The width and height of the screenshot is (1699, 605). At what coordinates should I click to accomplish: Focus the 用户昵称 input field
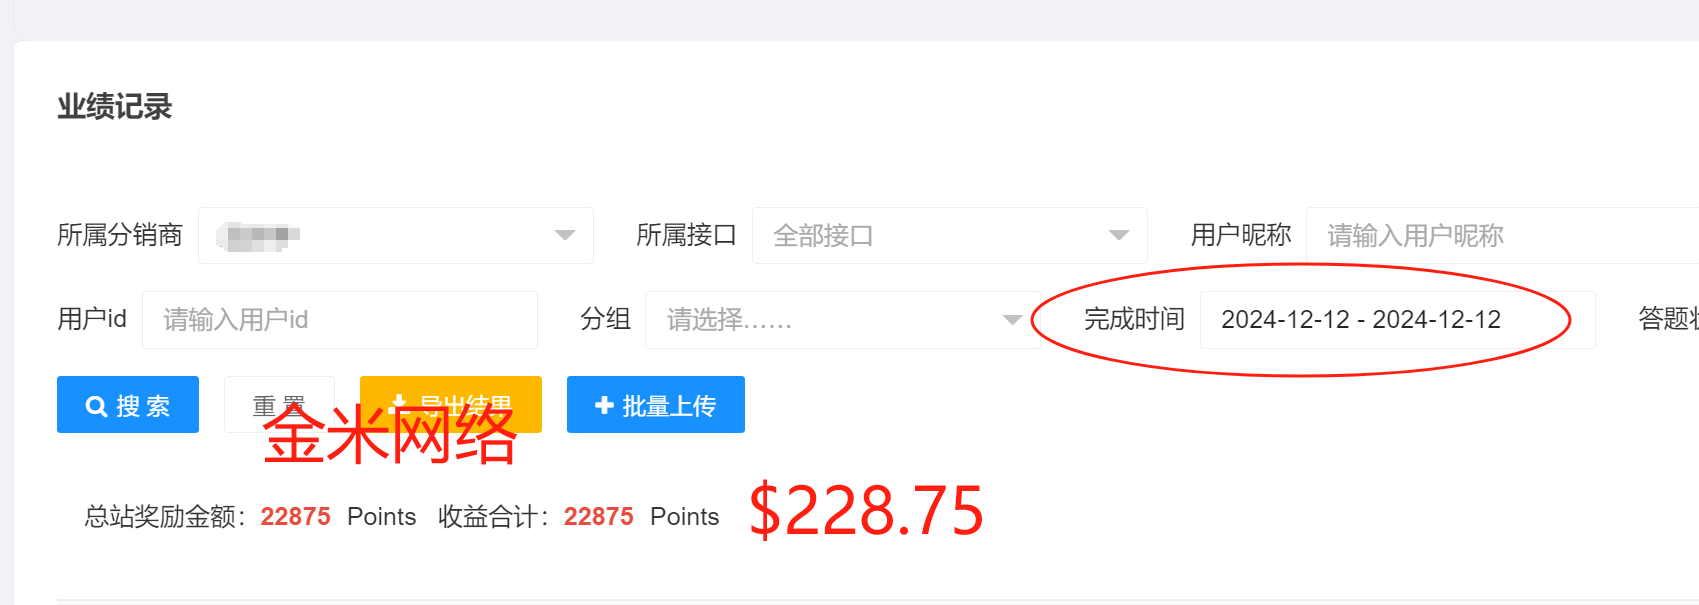[x=1502, y=236]
